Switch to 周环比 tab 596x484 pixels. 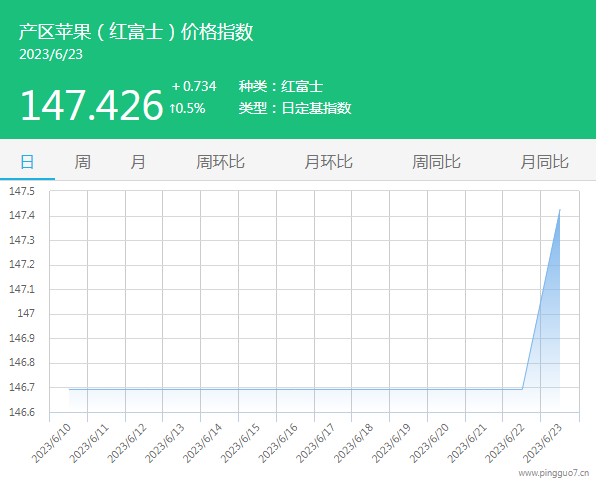[x=220, y=162]
